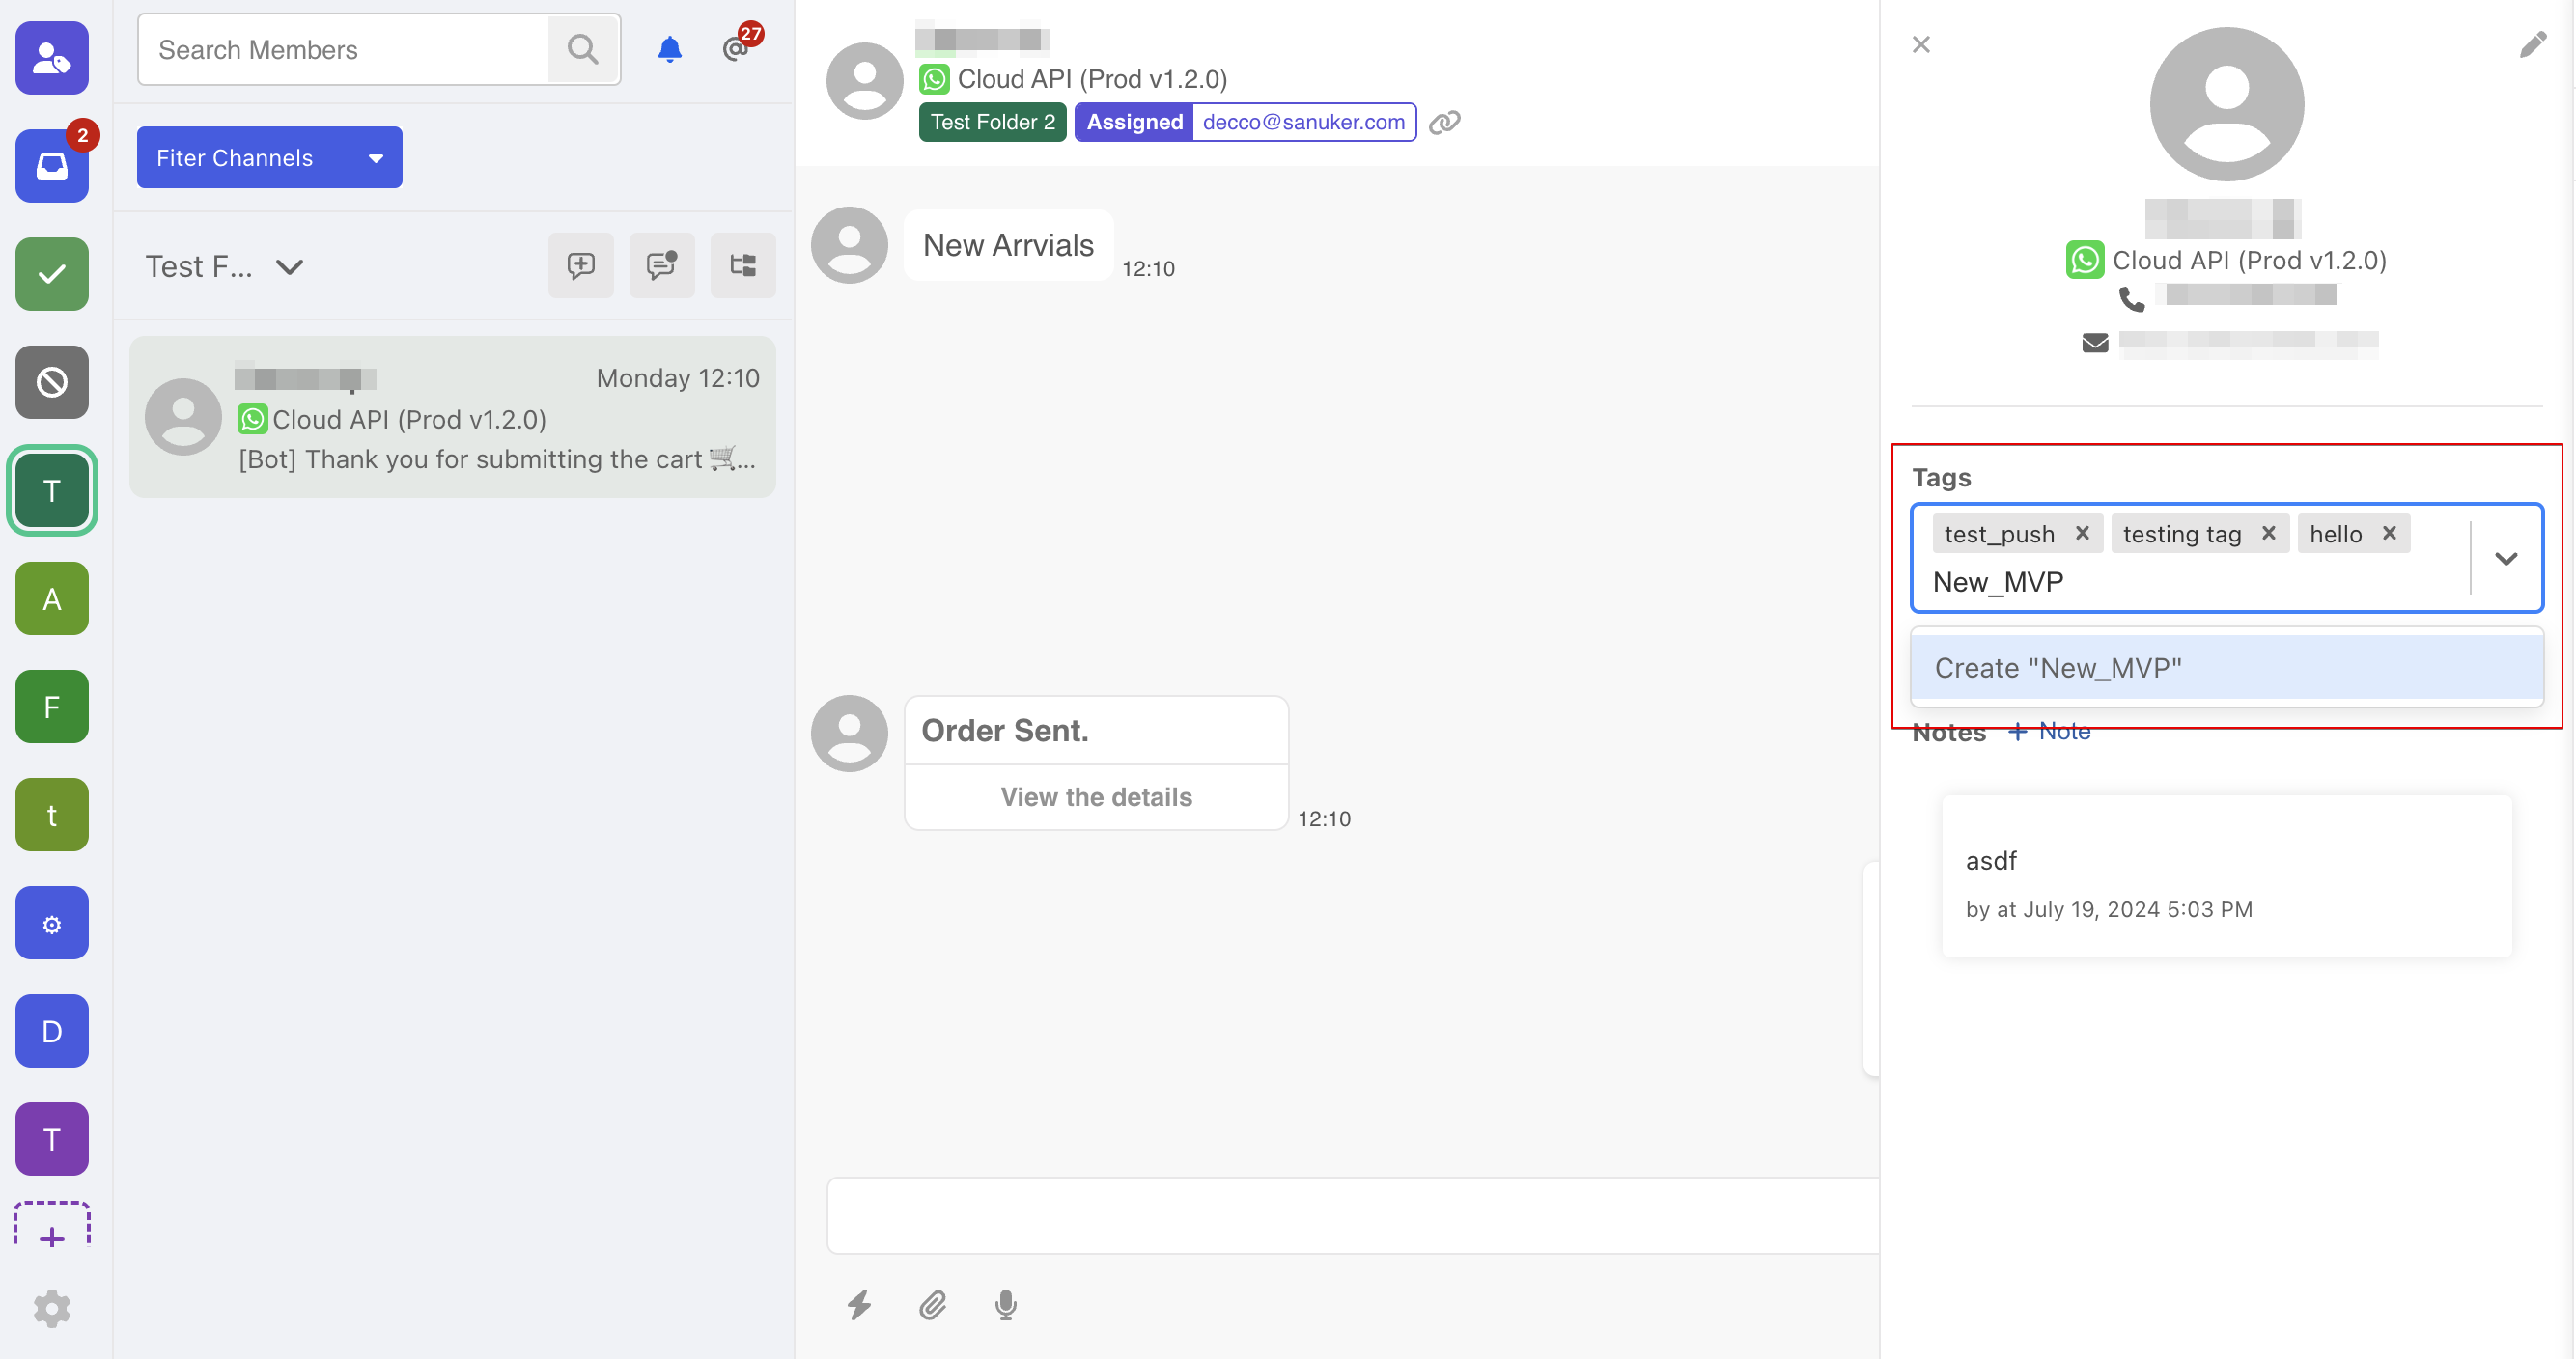Click the microphone voice message icon

(x=1006, y=1304)
